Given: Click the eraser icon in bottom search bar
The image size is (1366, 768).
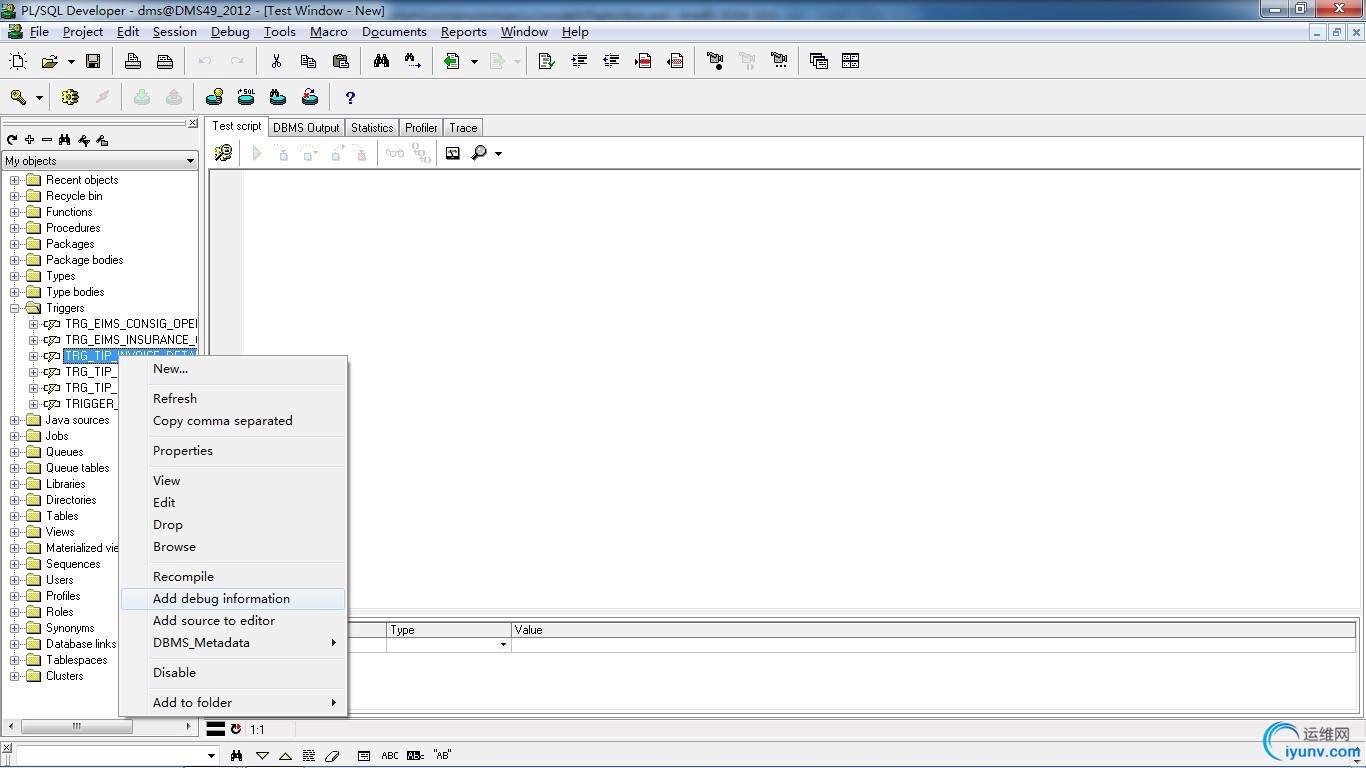Looking at the screenshot, I should pos(333,756).
